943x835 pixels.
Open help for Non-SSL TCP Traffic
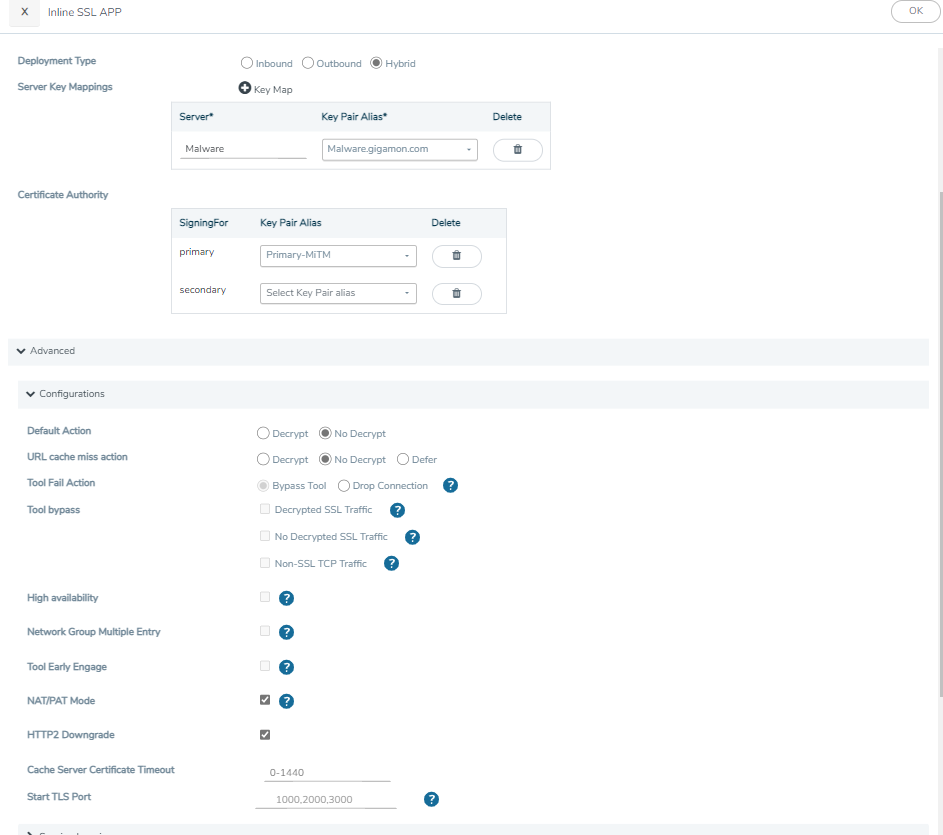click(391, 564)
